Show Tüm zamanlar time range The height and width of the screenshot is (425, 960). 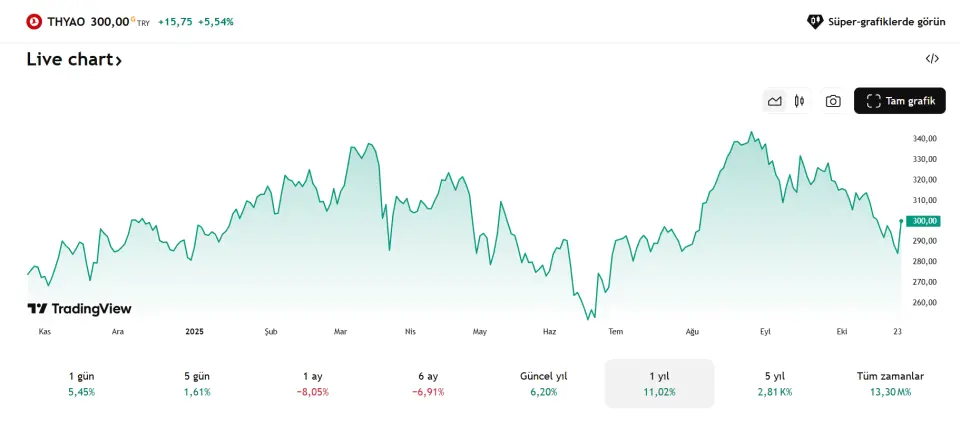pos(890,383)
